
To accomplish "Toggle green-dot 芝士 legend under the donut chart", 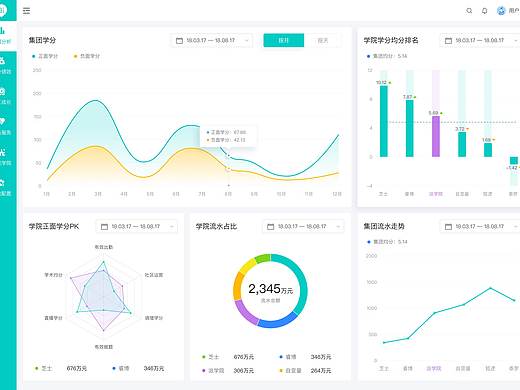I will pyautogui.click(x=211, y=357).
